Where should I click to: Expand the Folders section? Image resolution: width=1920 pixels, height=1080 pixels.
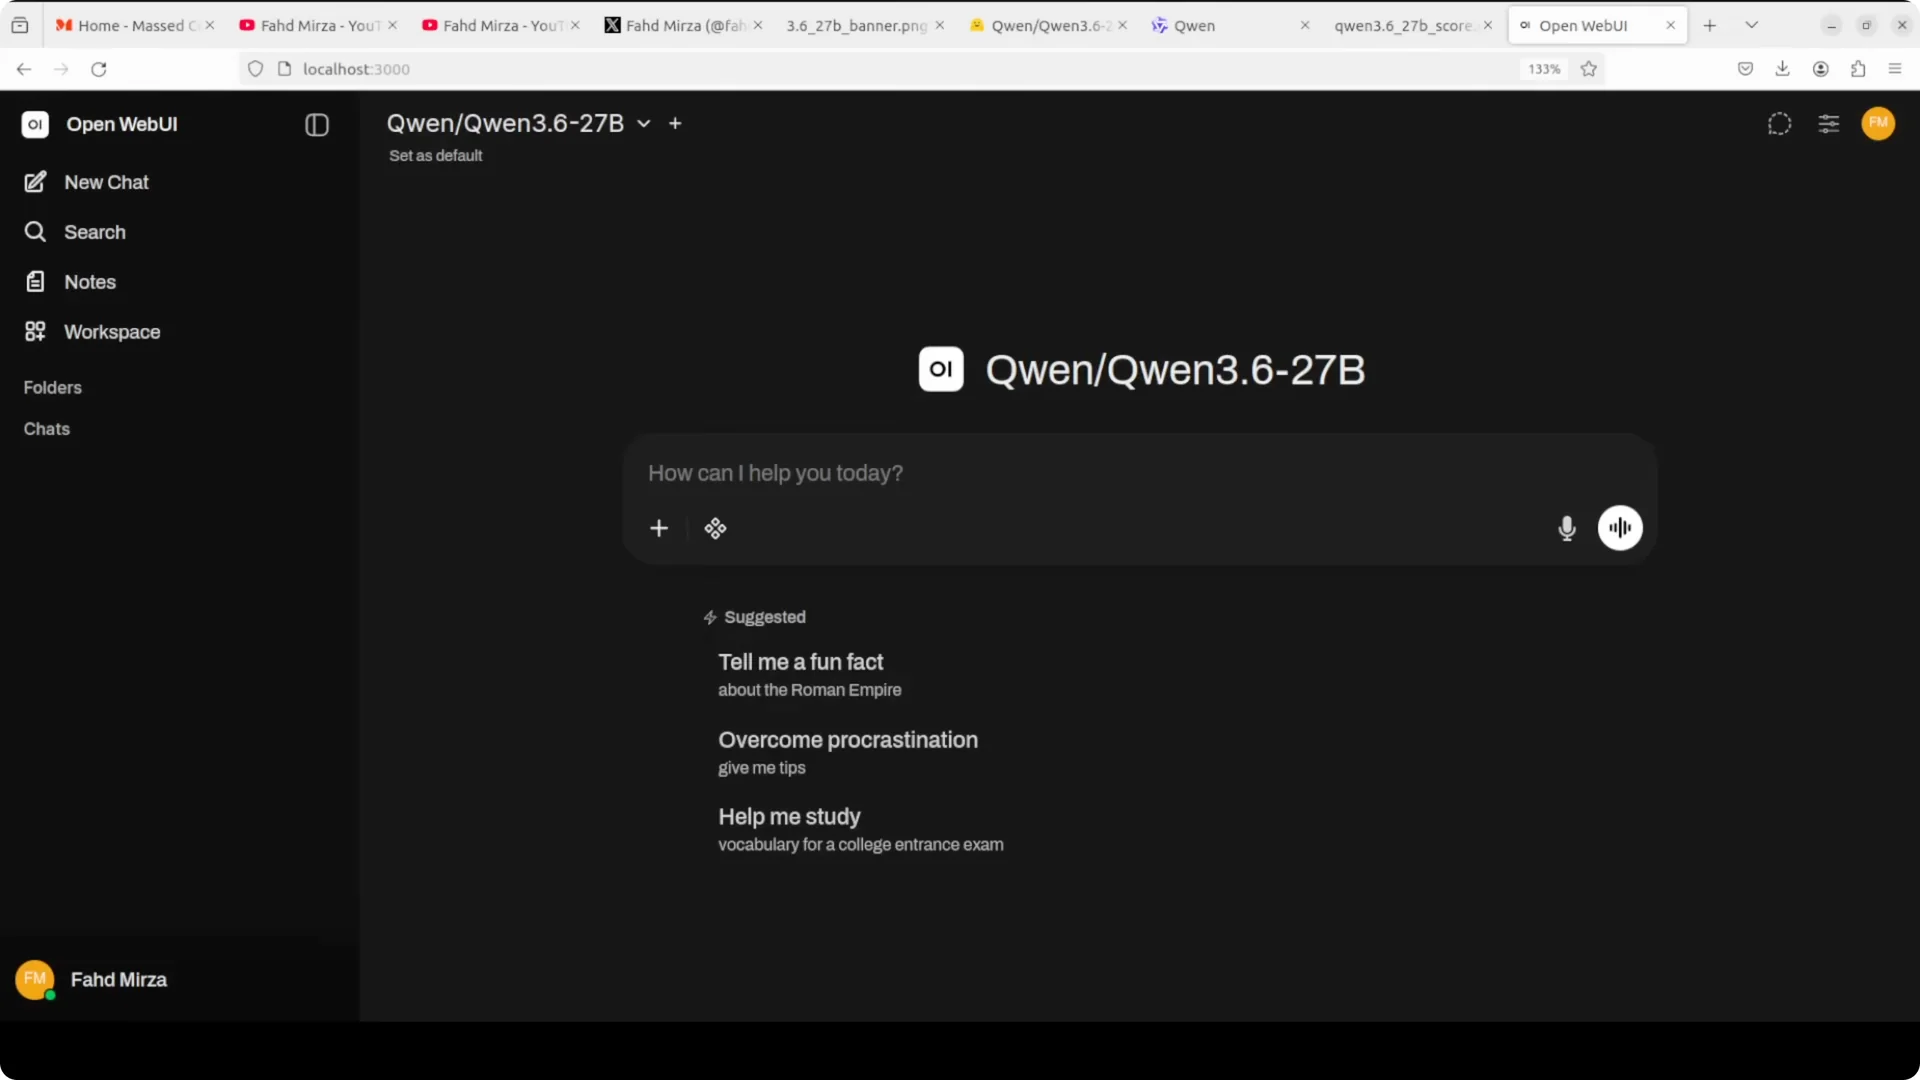tap(53, 388)
